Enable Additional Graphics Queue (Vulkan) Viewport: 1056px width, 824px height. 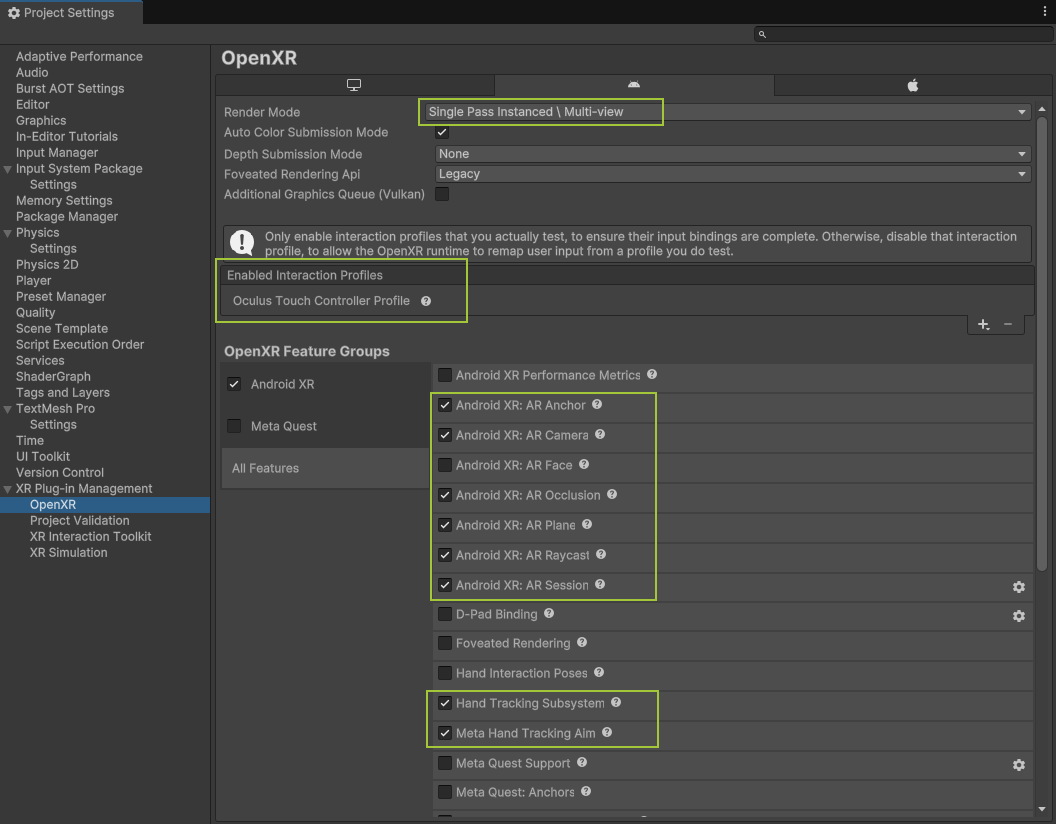[x=441, y=194]
